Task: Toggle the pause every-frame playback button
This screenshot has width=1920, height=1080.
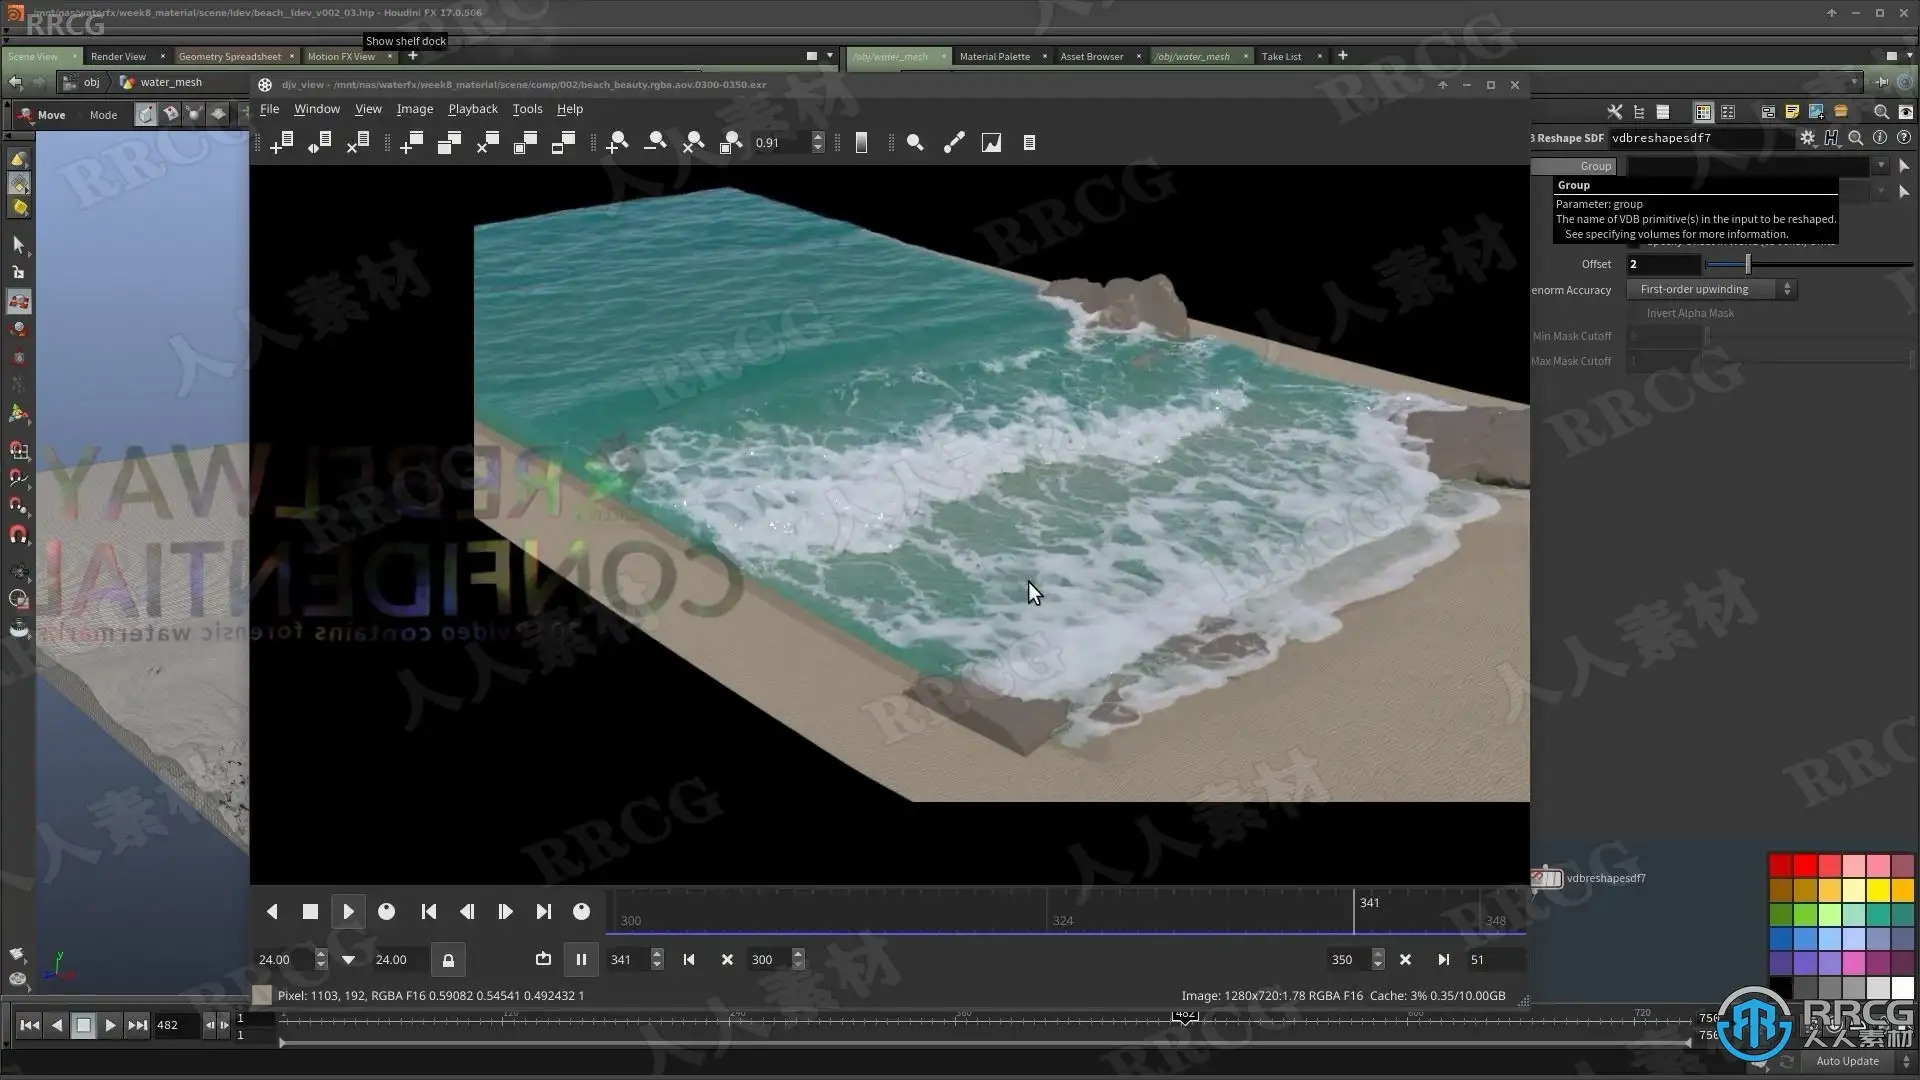Action: (x=581, y=960)
